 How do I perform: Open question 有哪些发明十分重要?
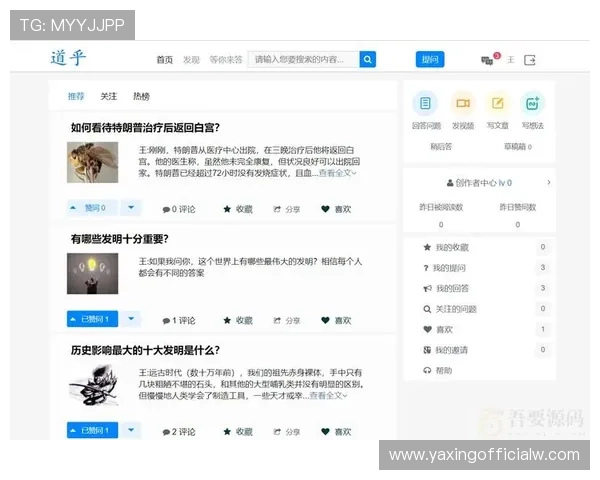click(119, 239)
